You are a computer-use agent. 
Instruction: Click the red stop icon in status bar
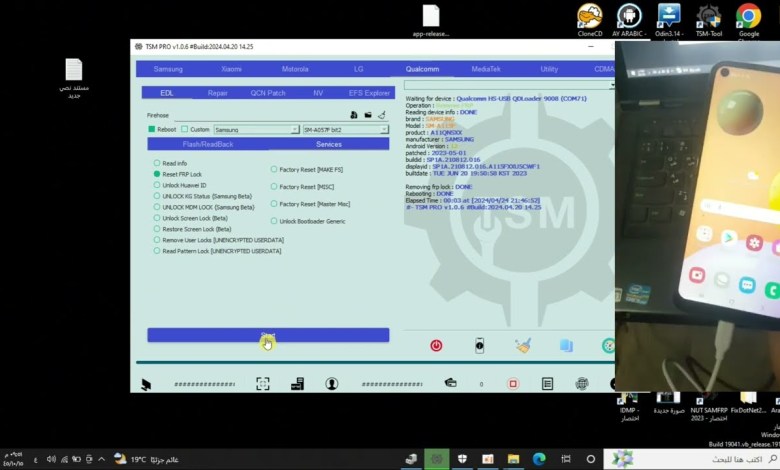pos(513,383)
